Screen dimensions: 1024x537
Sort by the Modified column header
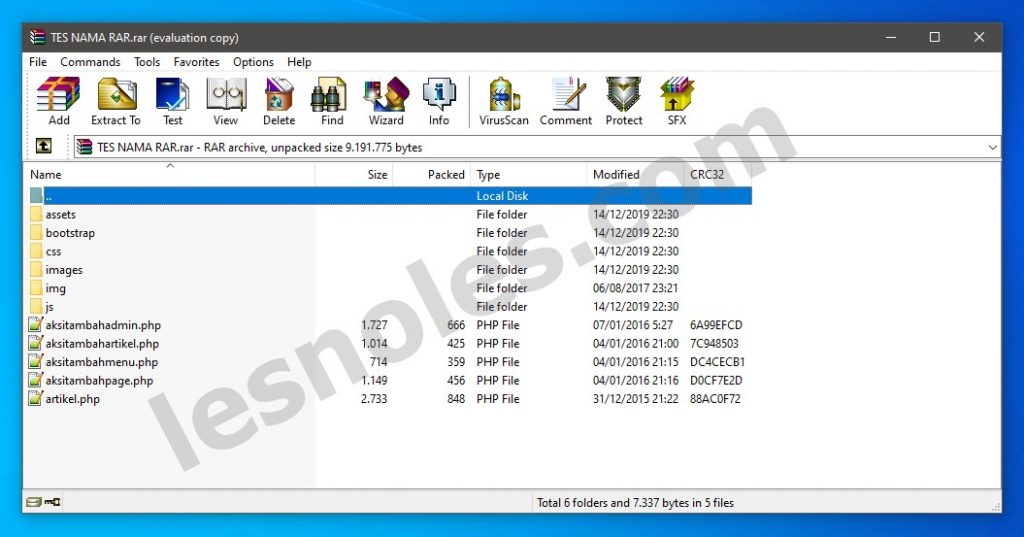[x=635, y=174]
